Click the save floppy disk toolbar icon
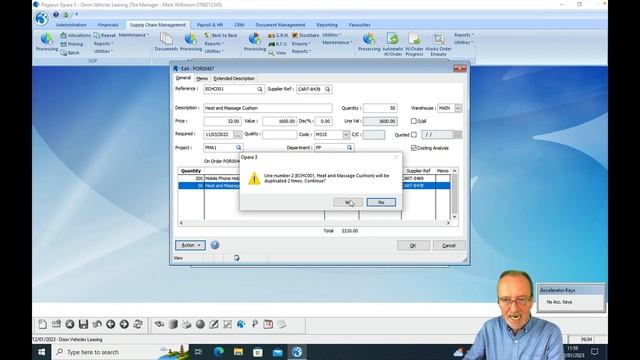The image size is (640, 360). coord(83,324)
